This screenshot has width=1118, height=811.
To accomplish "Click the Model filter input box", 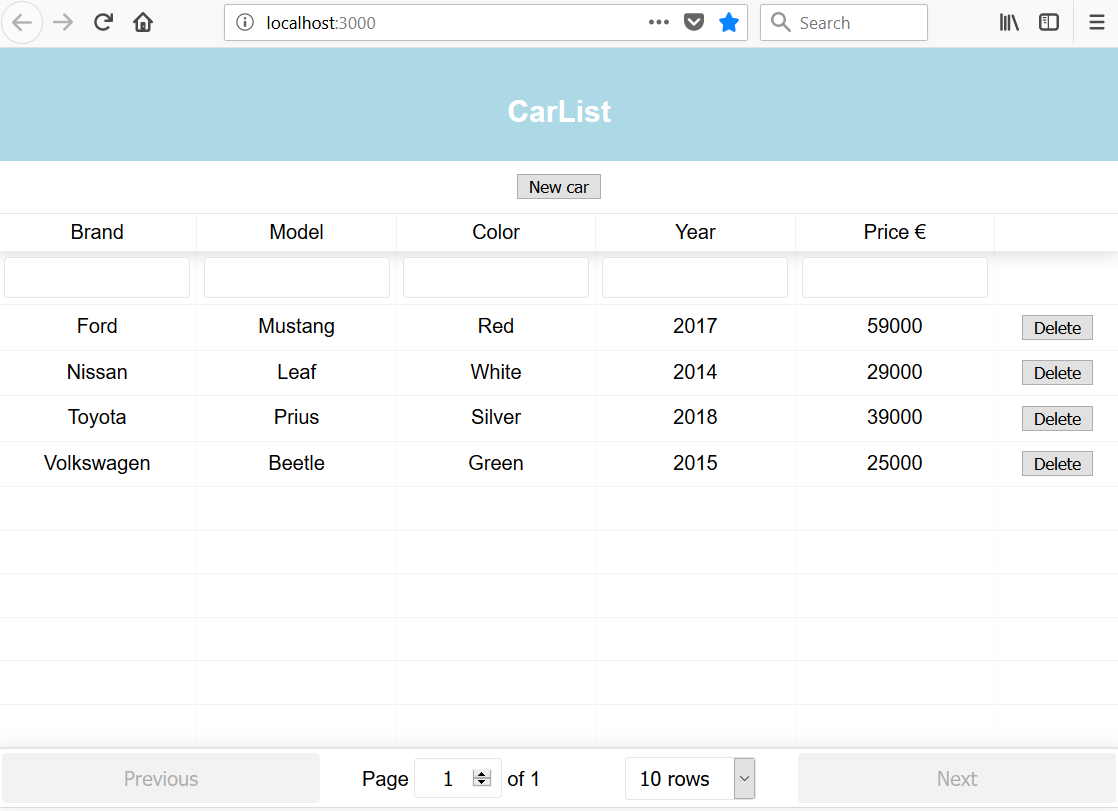I will click(297, 277).
